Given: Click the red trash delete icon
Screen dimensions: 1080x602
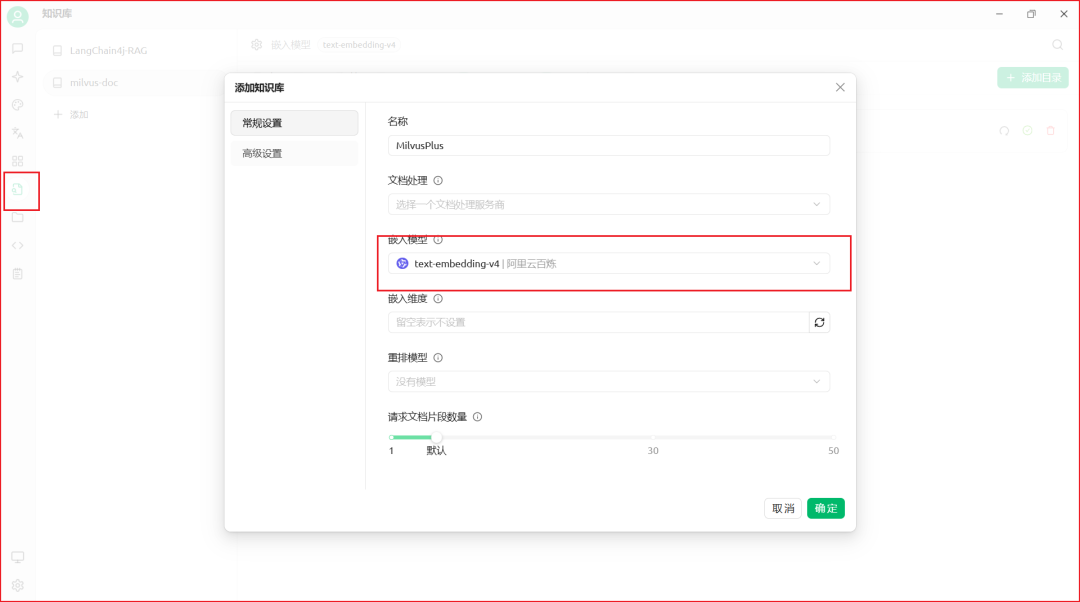Looking at the screenshot, I should [1050, 131].
